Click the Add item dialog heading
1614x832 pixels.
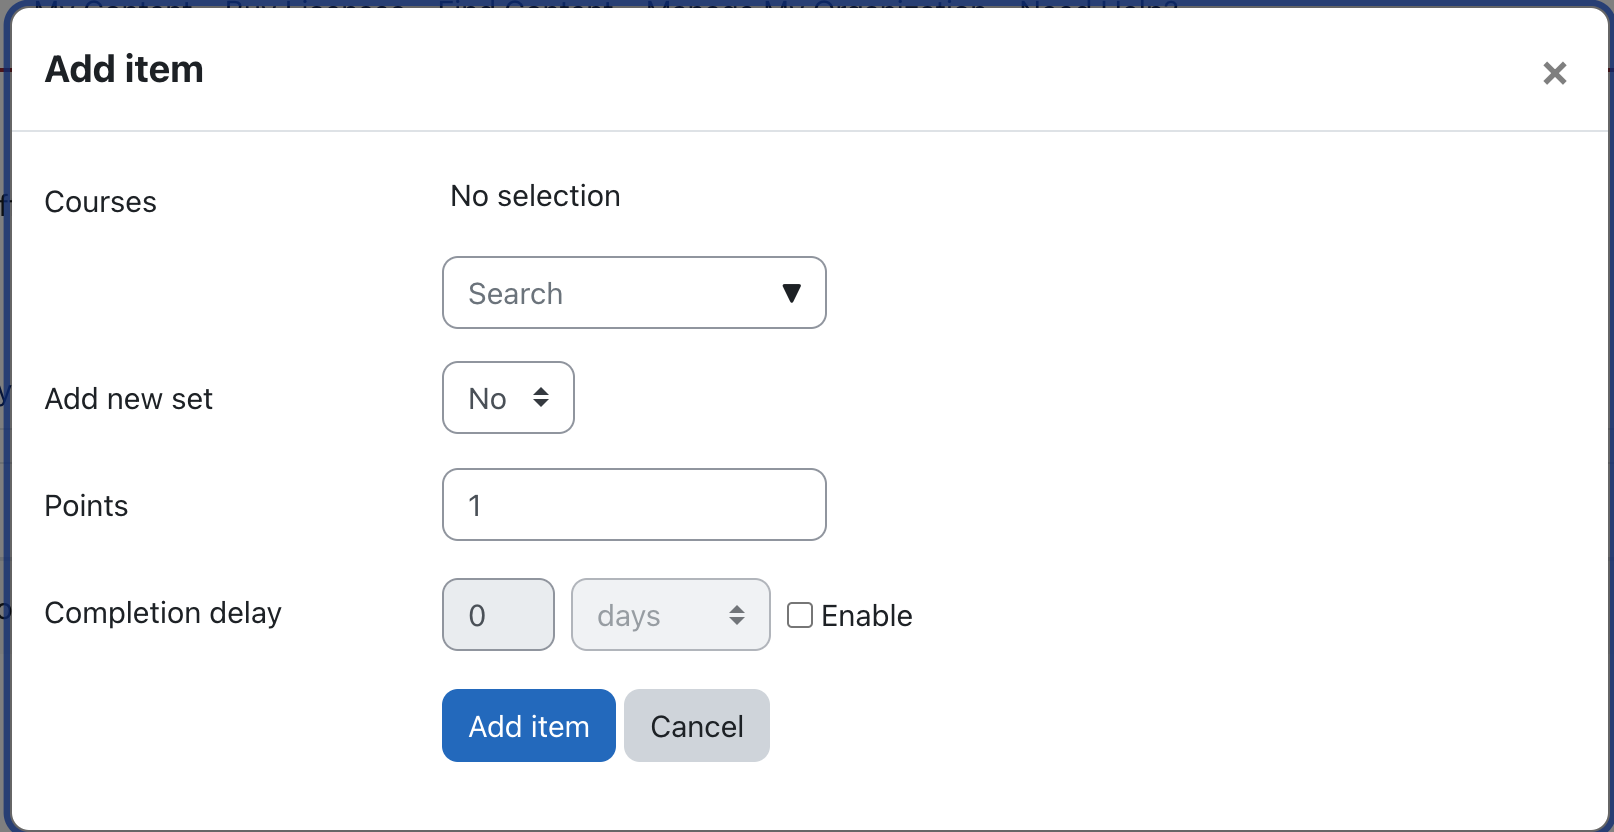click(124, 69)
